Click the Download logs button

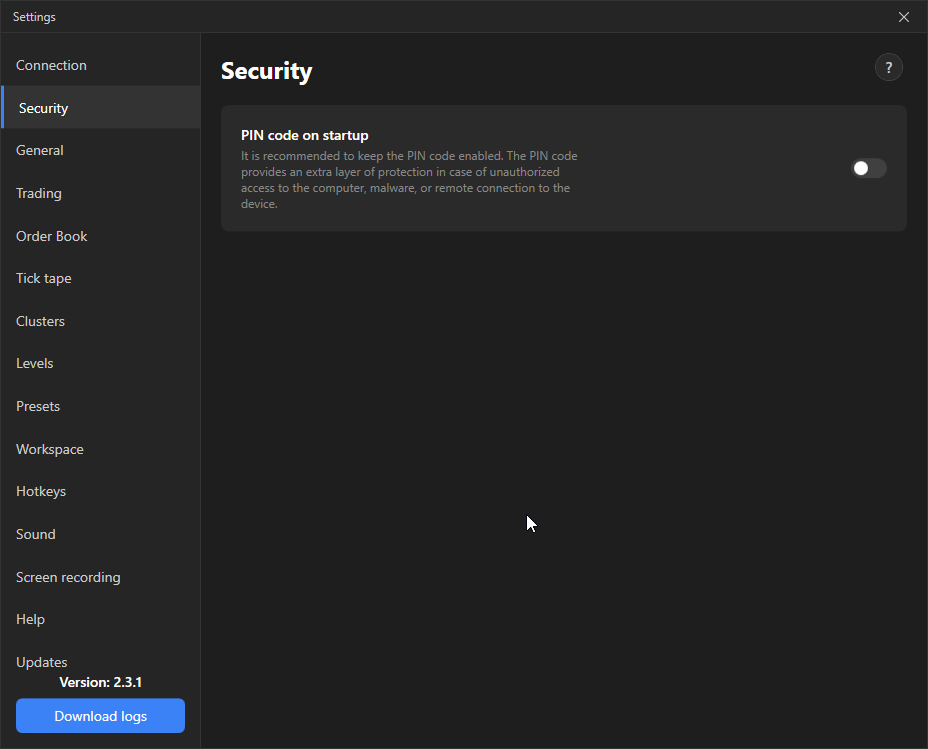(101, 716)
